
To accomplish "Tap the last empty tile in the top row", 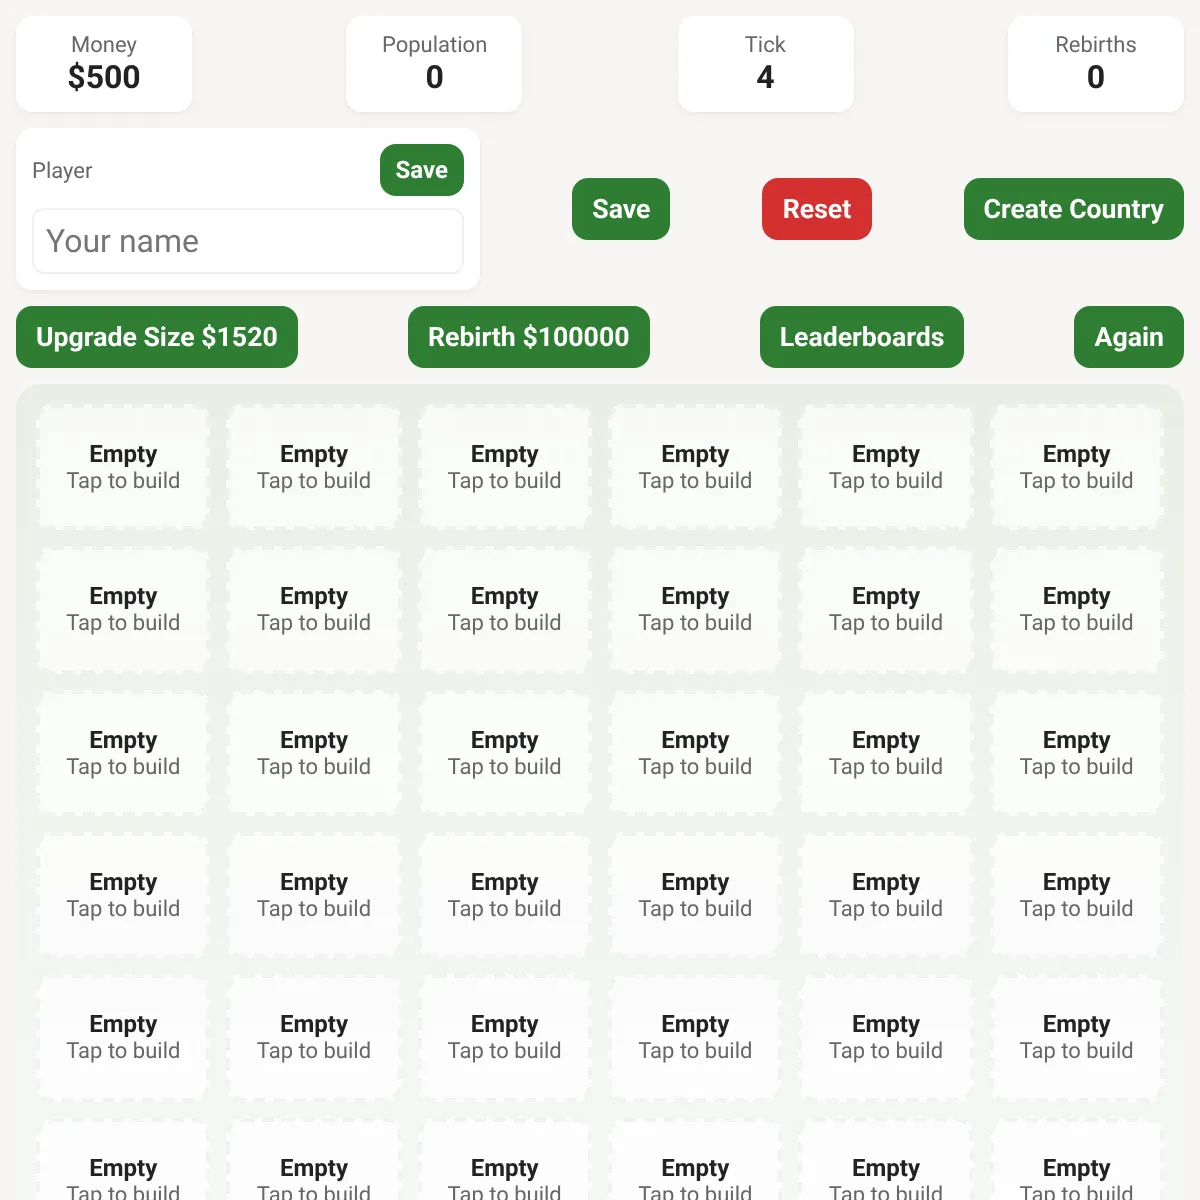I will pos(1077,467).
